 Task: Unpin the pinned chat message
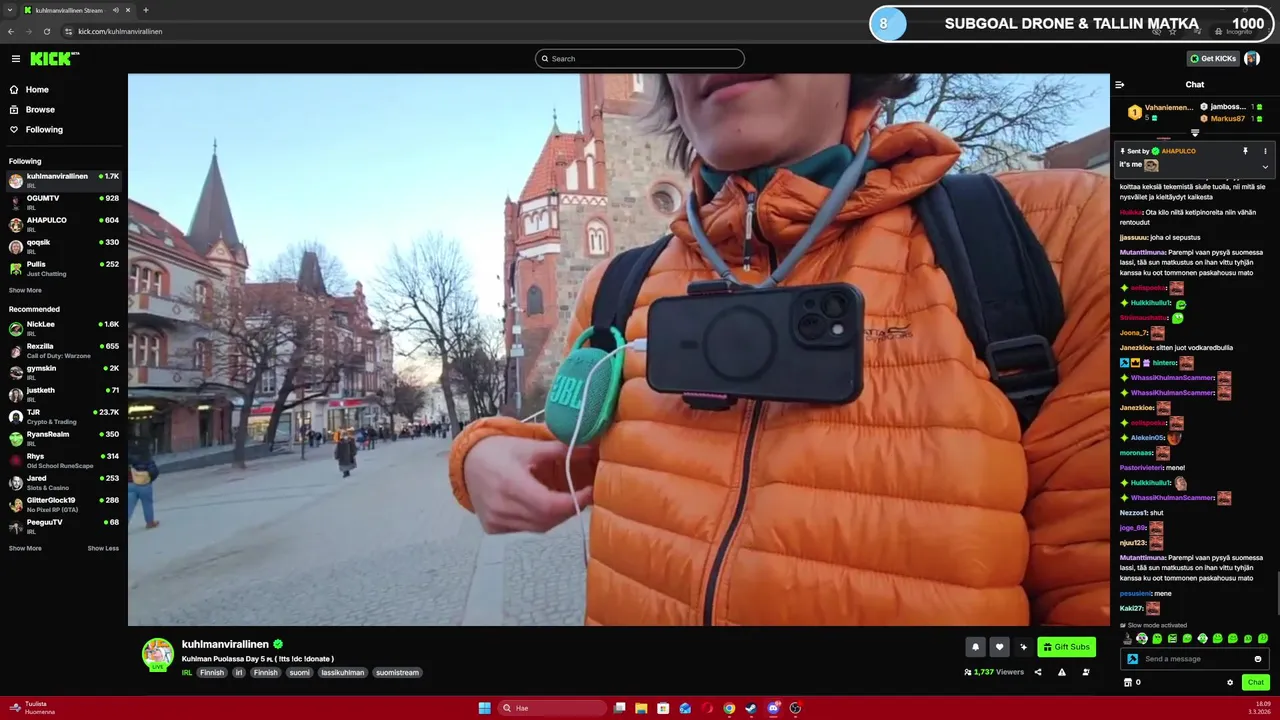[x=1245, y=151]
